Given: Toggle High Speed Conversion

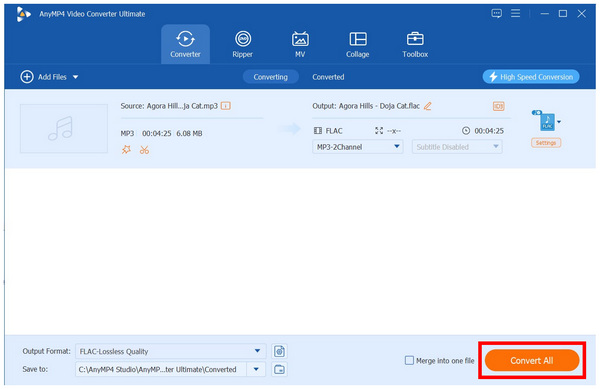Looking at the screenshot, I should point(531,77).
